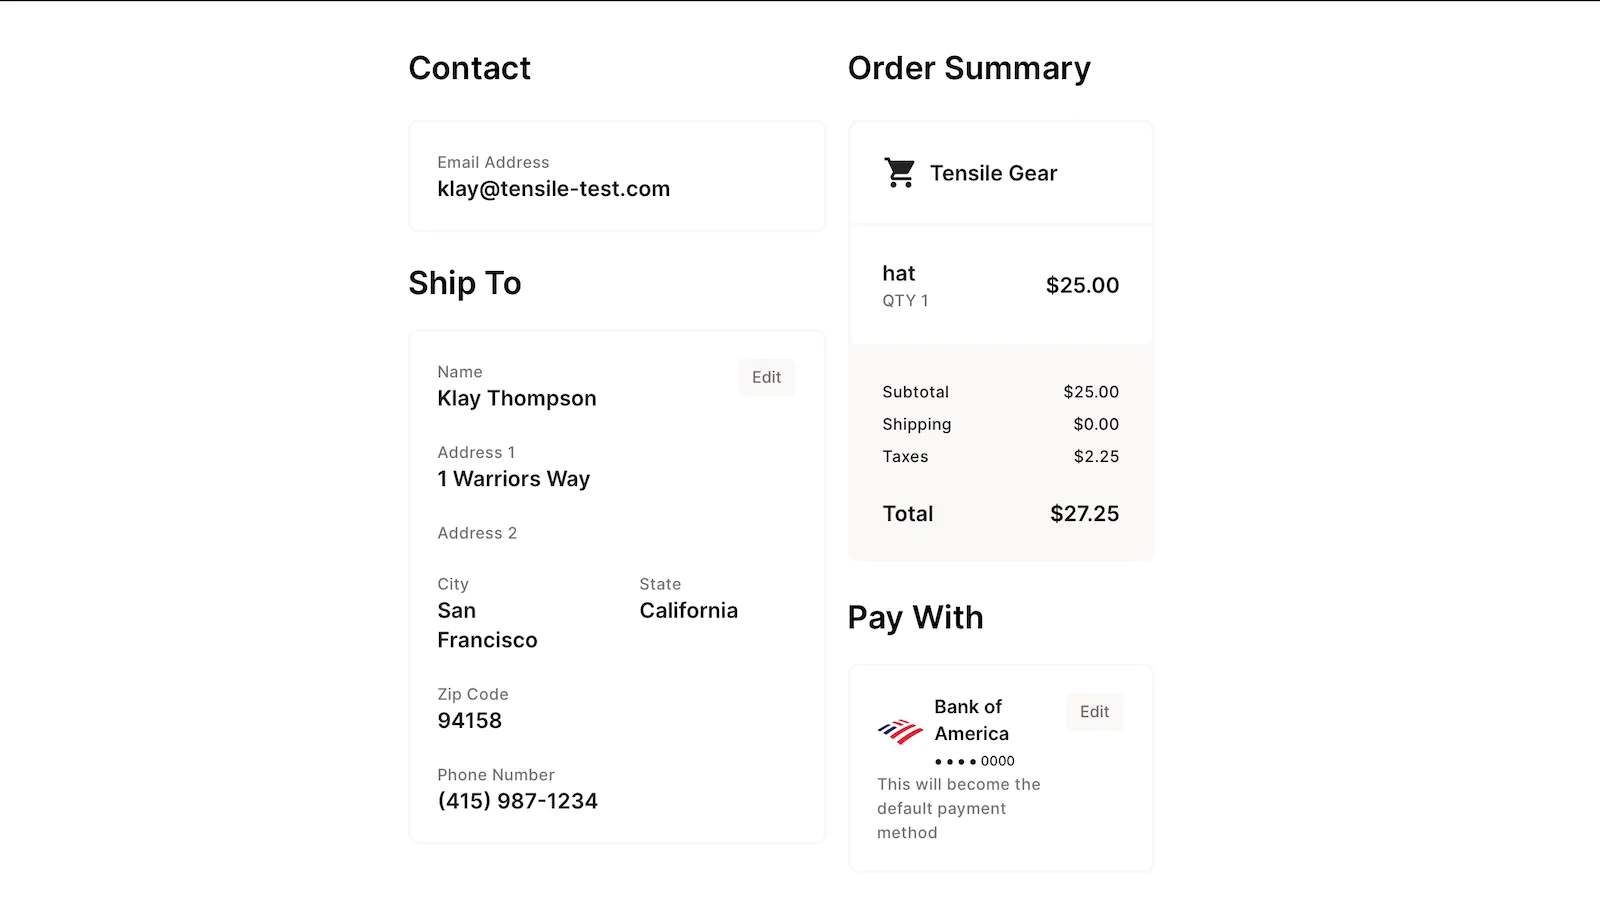This screenshot has height=900, width=1600.
Task: Click the hat item in order
Action: pyautogui.click(x=899, y=273)
